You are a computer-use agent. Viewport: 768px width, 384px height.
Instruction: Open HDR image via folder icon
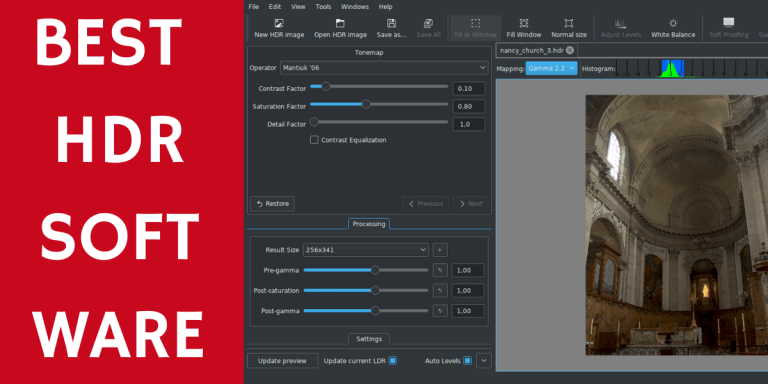pyautogui.click(x=340, y=23)
